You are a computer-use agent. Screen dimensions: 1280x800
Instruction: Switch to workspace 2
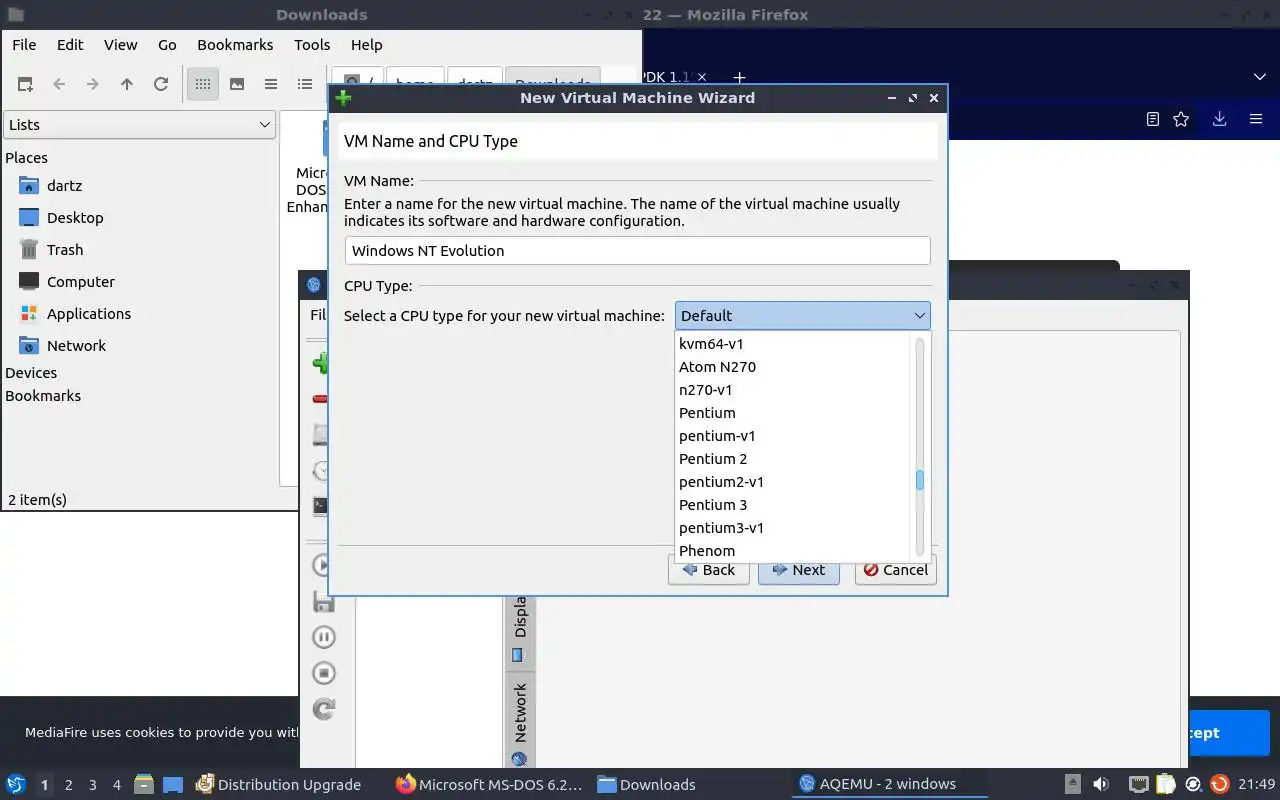pyautogui.click(x=68, y=785)
